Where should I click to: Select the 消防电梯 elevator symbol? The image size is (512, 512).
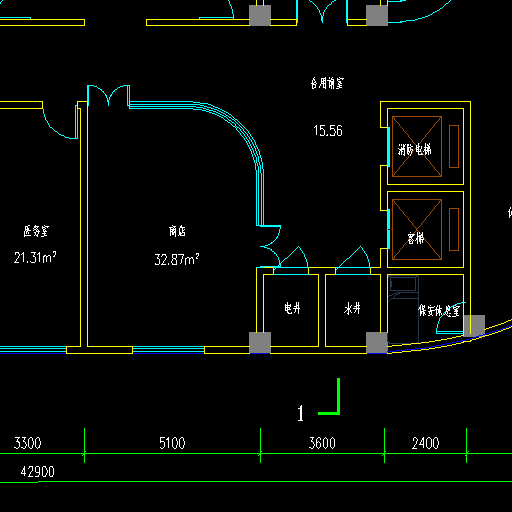tap(417, 146)
